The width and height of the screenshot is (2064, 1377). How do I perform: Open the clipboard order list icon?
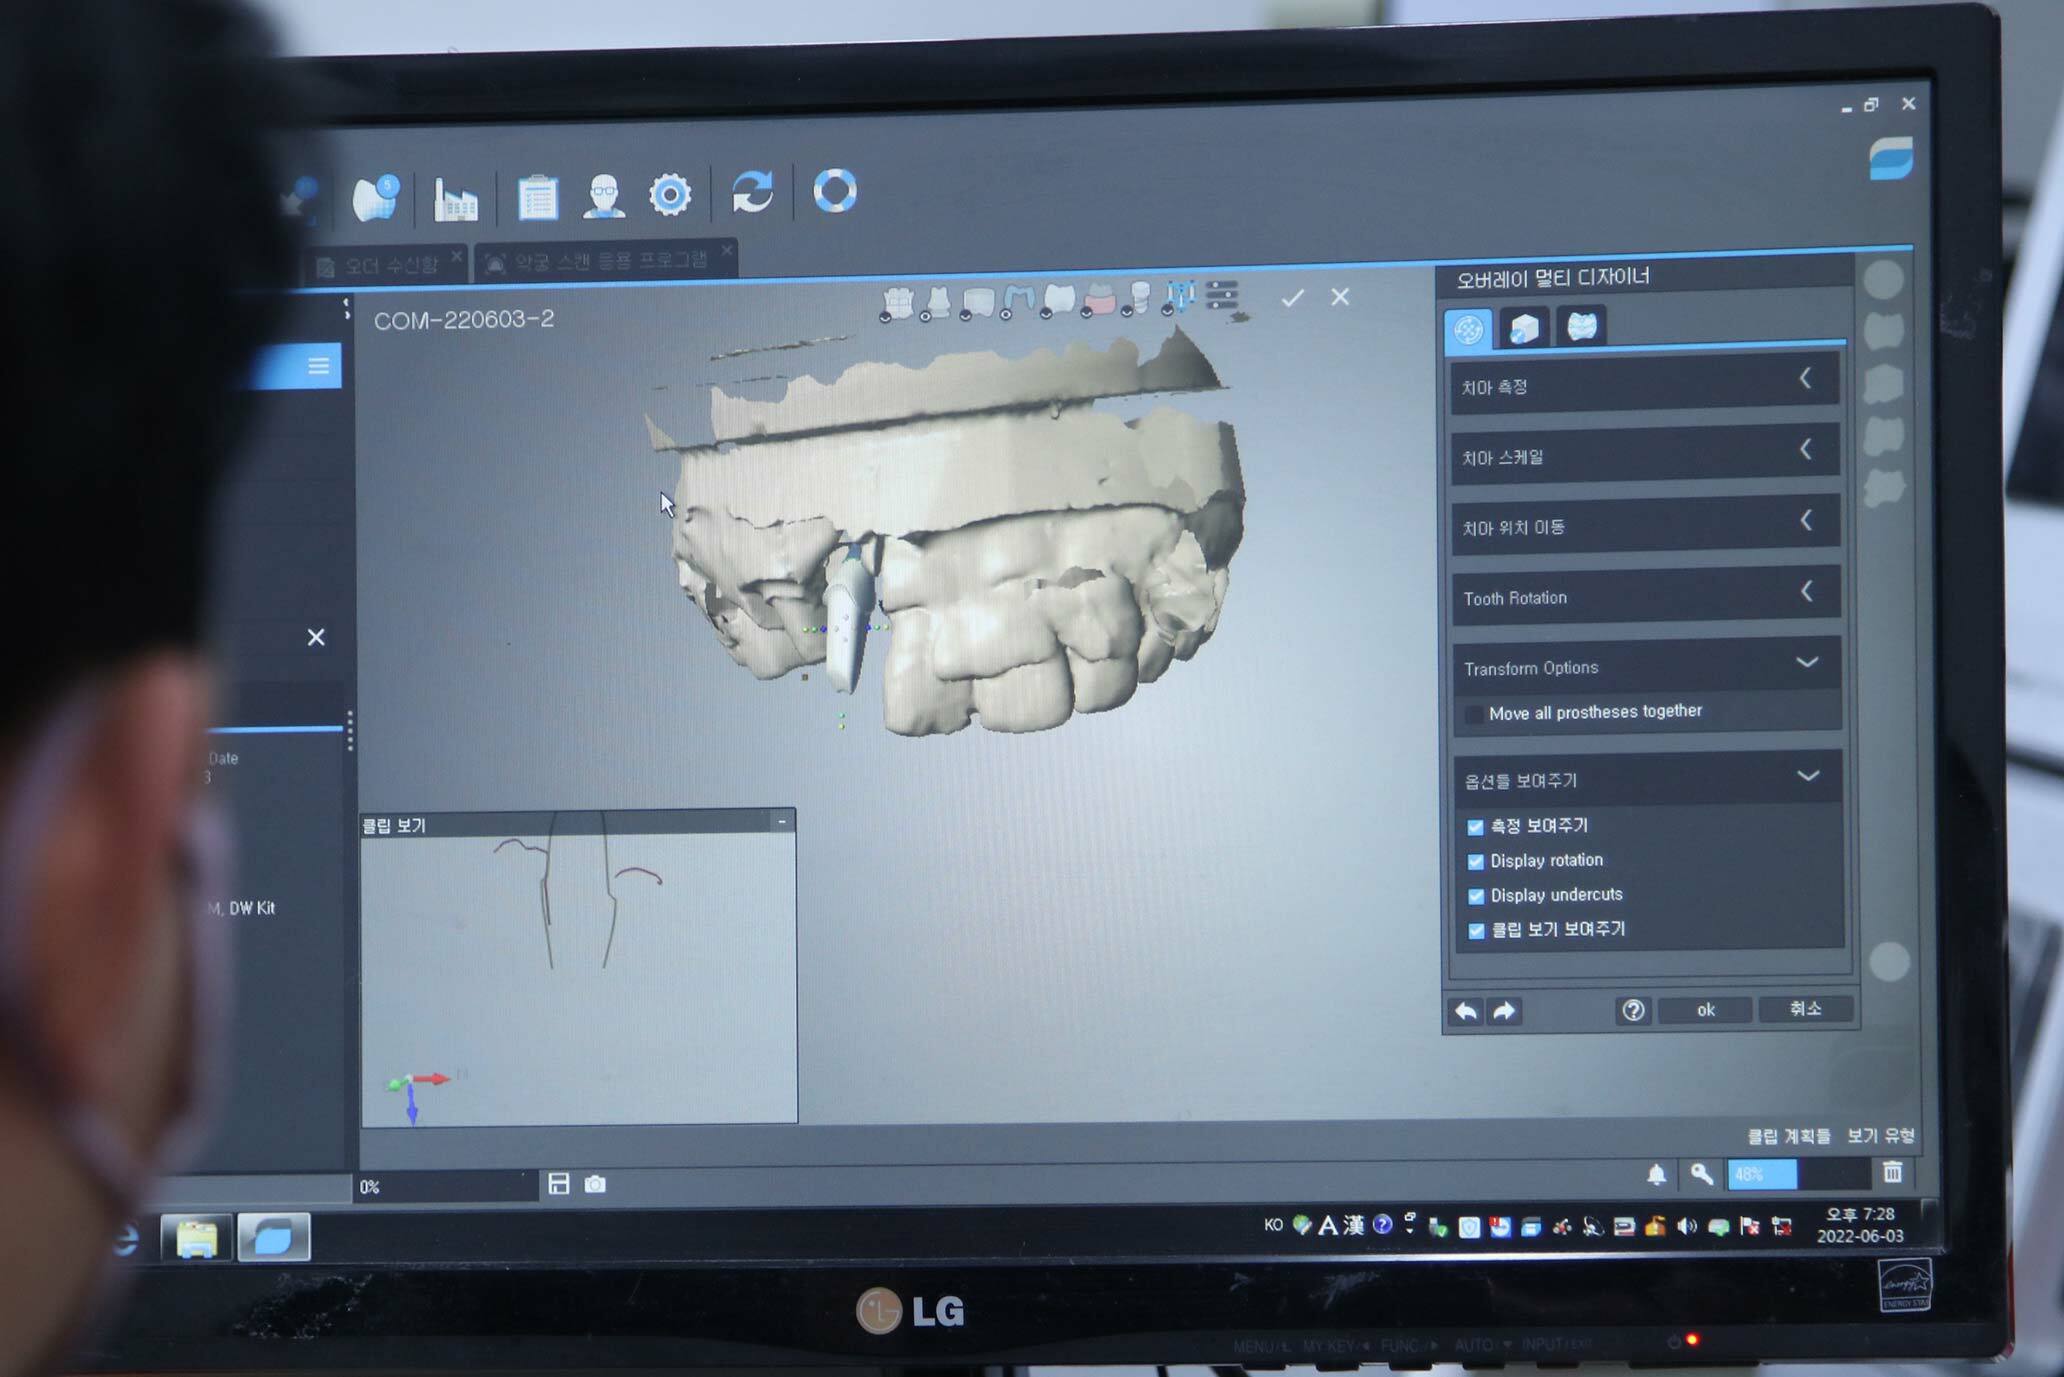coord(537,197)
